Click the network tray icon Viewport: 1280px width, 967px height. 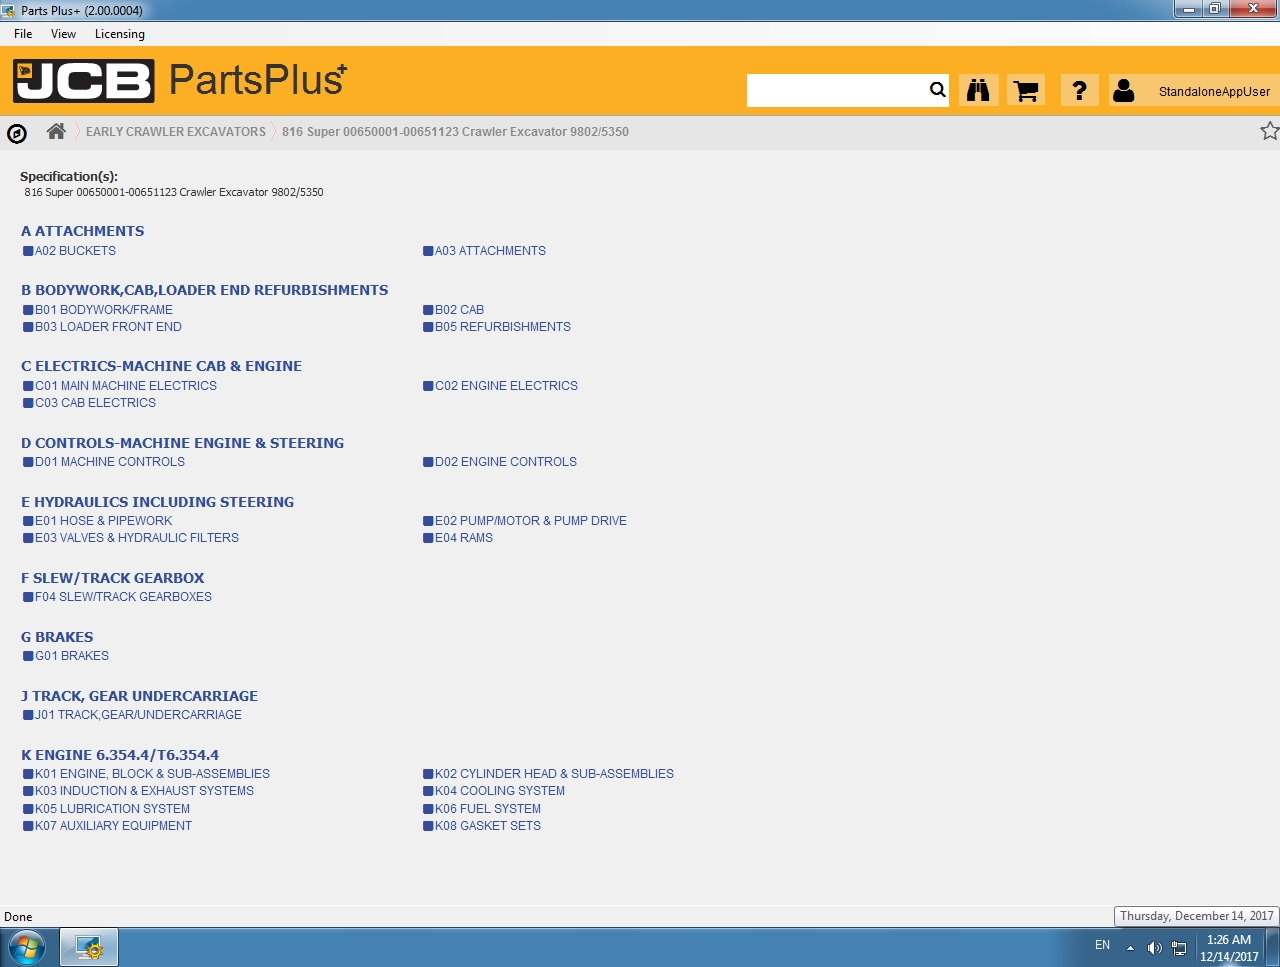tap(1179, 947)
